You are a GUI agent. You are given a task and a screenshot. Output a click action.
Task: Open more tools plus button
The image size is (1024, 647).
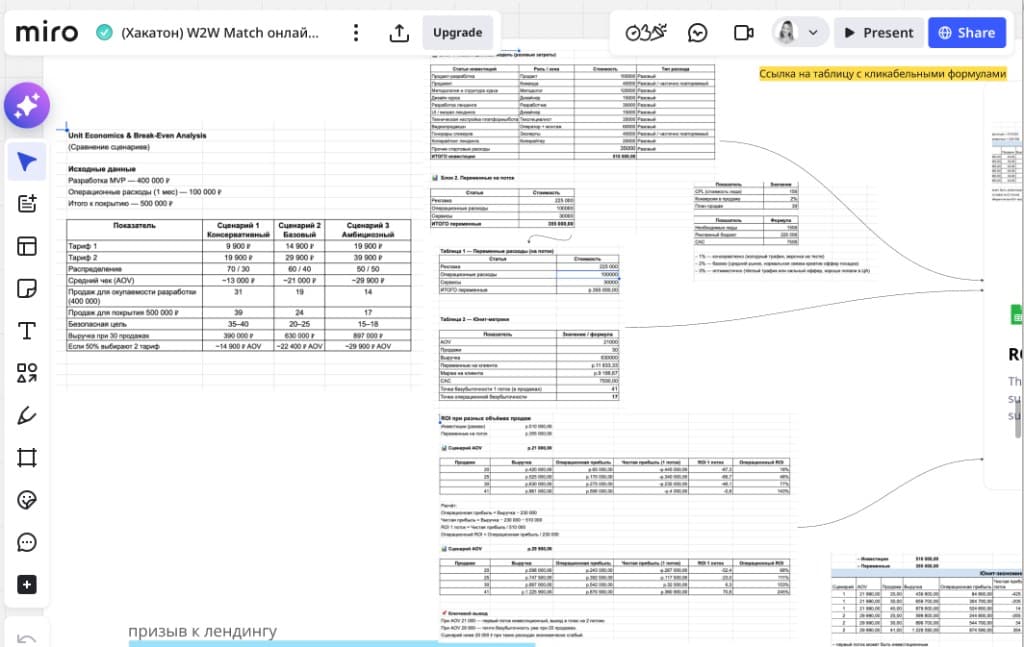tap(27, 585)
